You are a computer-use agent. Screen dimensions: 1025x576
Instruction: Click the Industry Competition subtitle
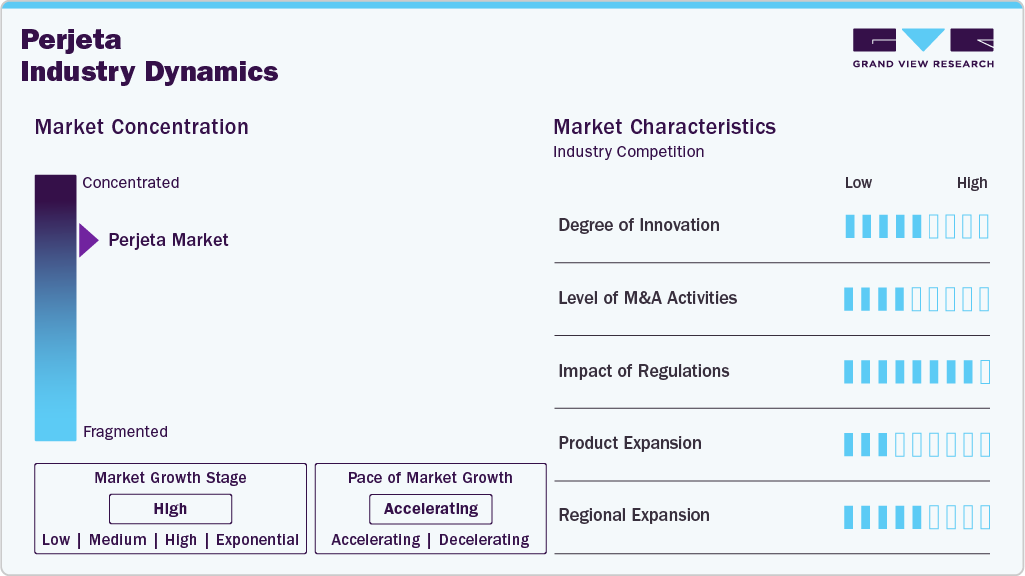click(628, 152)
